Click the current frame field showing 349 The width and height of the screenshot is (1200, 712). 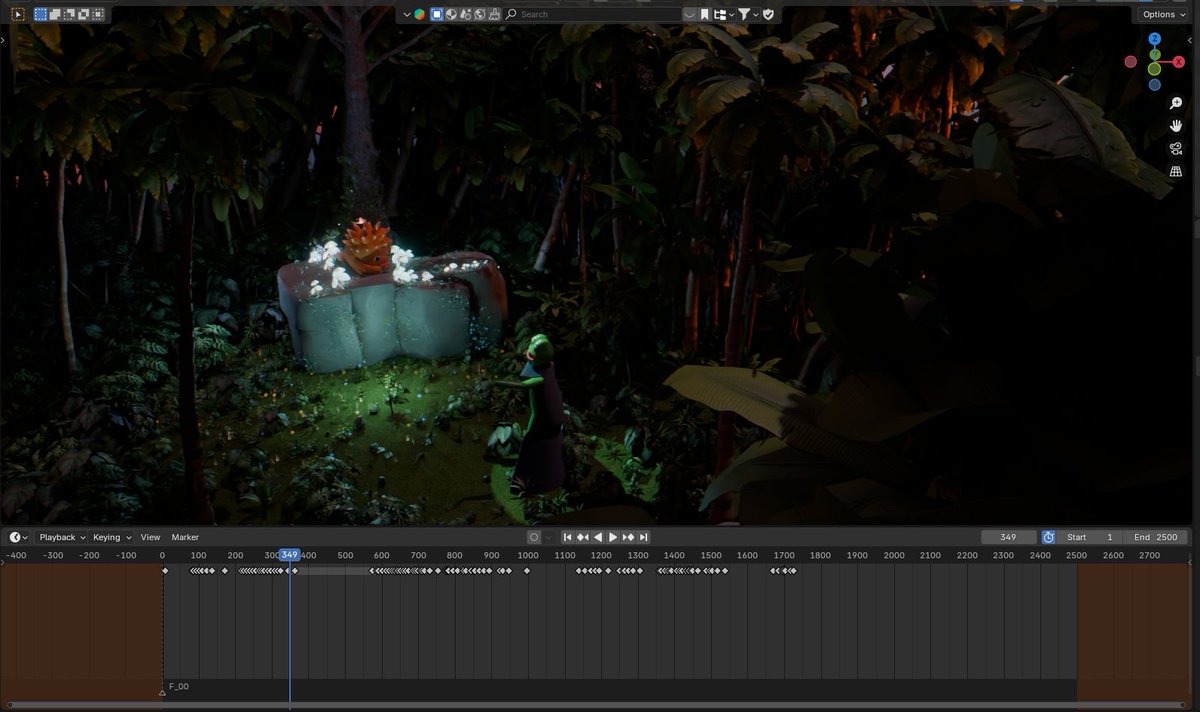coord(1008,537)
